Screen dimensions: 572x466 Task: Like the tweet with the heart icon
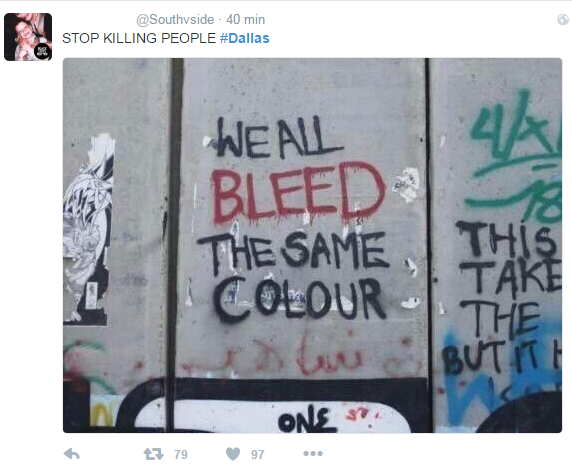(233, 454)
